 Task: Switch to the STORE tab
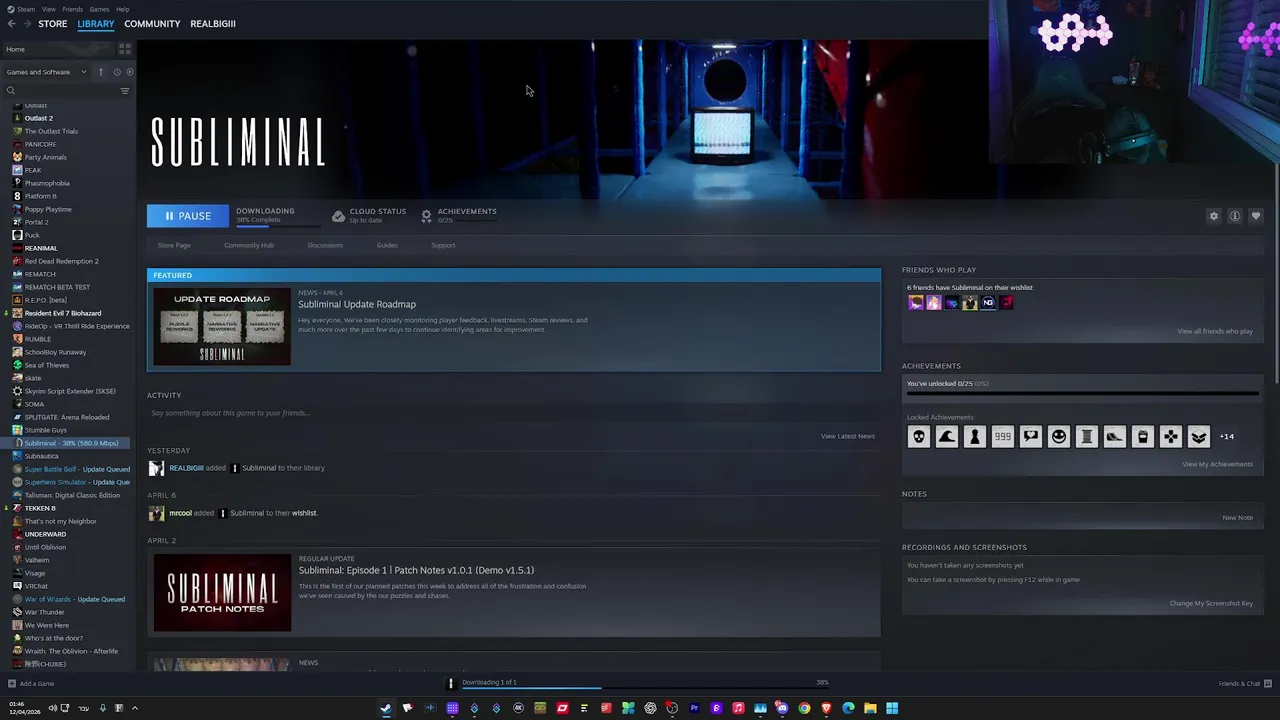click(53, 23)
